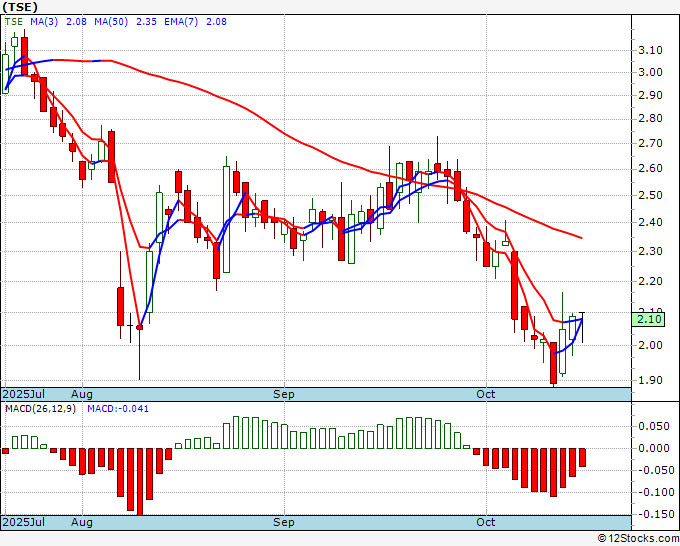Click the current price tag 2.10
680x546 pixels.
point(648,320)
